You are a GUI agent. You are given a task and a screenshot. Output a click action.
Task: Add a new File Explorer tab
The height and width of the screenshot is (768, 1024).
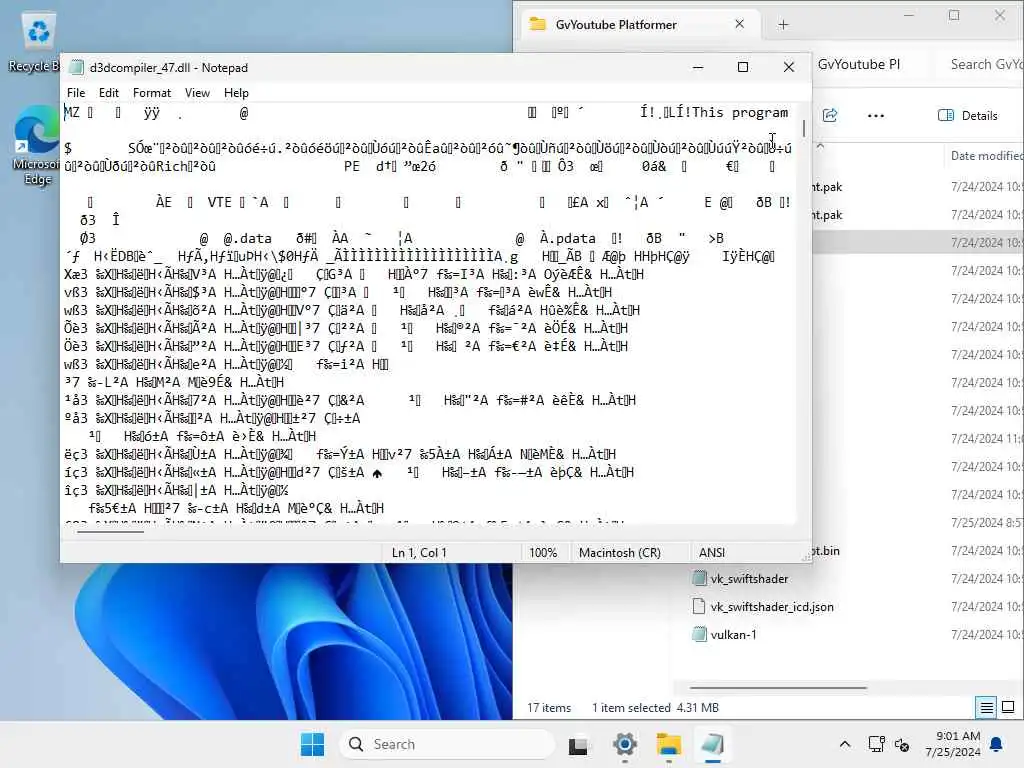[783, 25]
